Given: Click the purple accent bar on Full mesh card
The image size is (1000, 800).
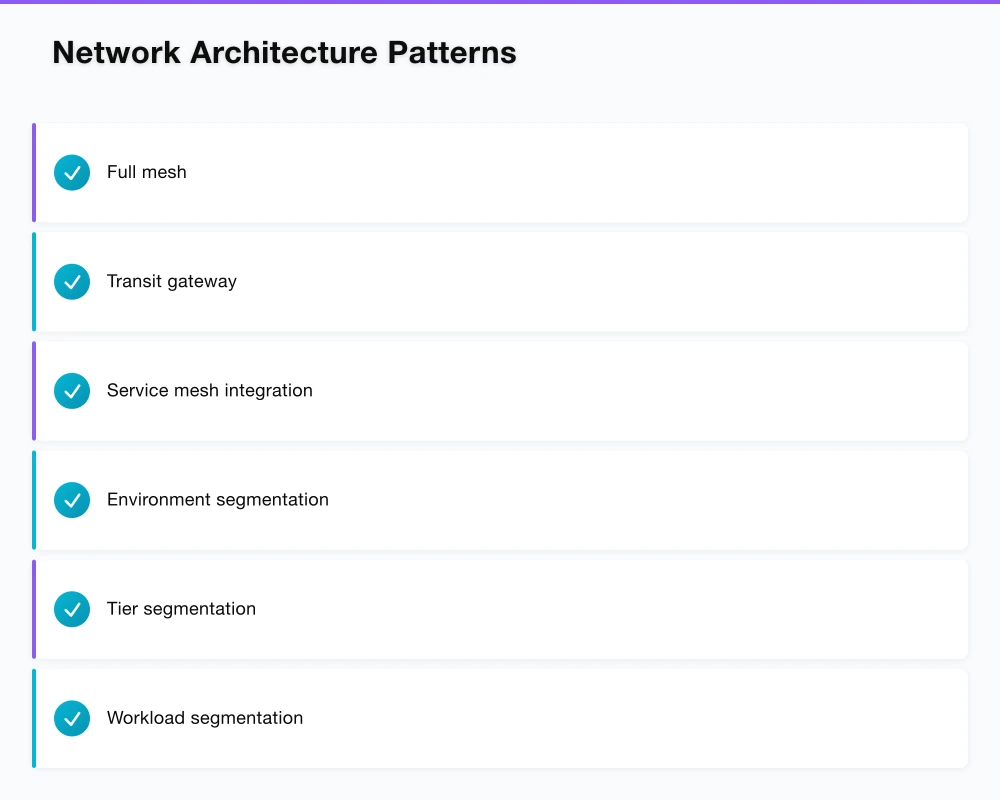Looking at the screenshot, I should click(33, 172).
